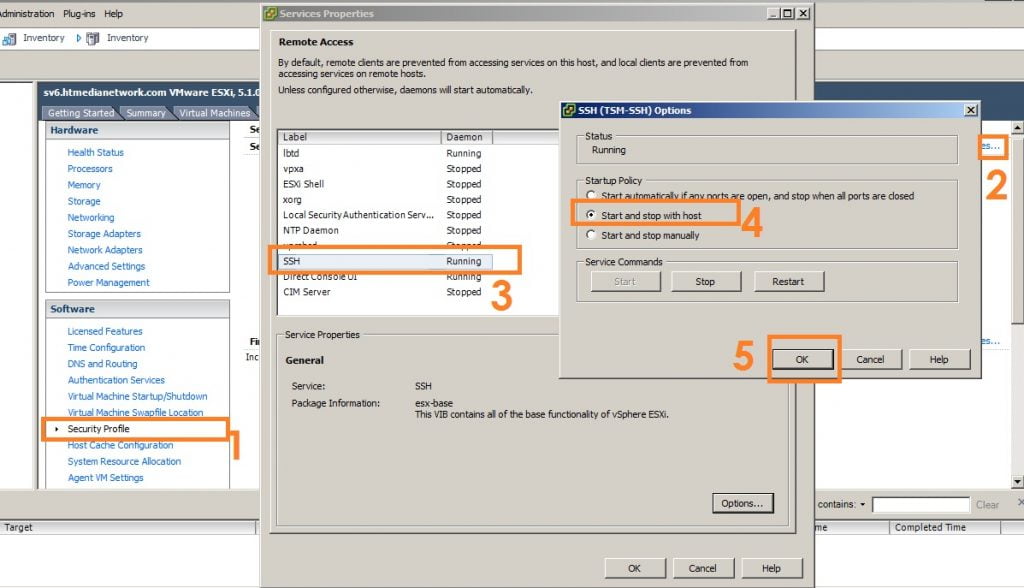Click the Properties link beside Services

point(991,146)
